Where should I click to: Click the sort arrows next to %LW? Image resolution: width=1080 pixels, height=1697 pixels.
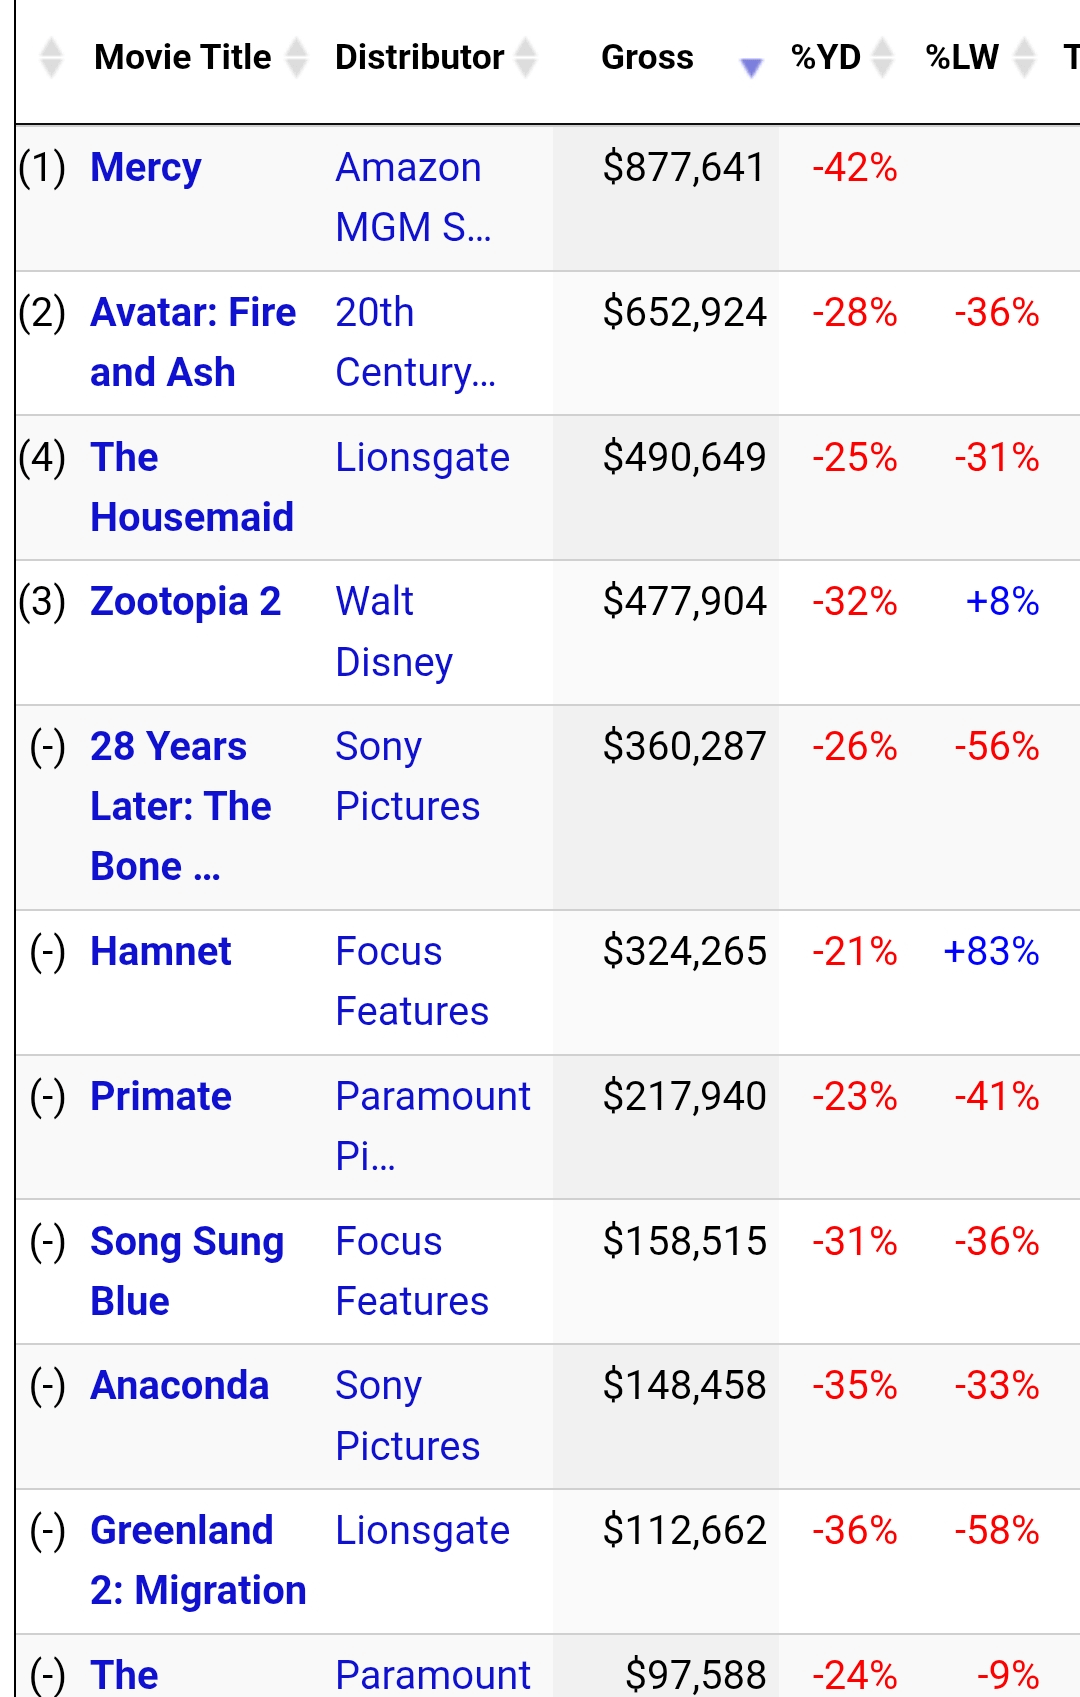[1024, 58]
